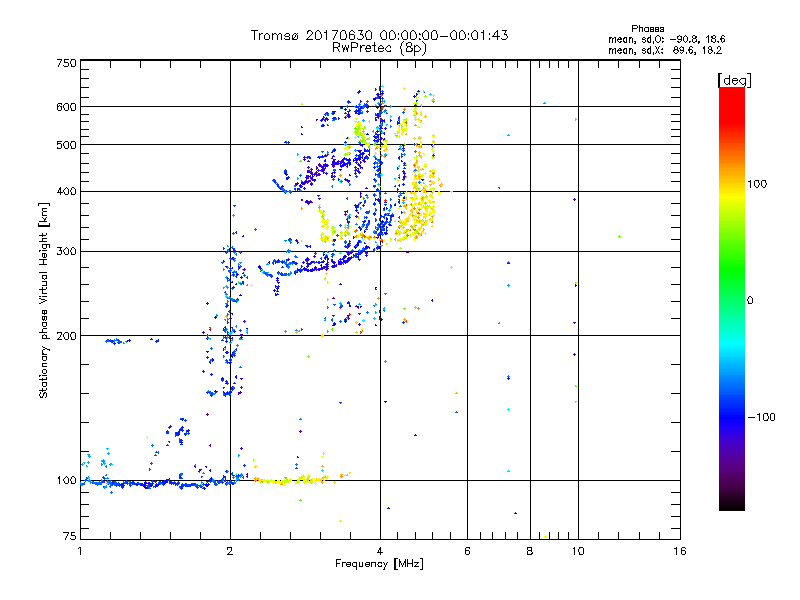Click the '16' x-axis frequency tick label
The height and width of the screenshot is (600, 800).
pos(680,551)
